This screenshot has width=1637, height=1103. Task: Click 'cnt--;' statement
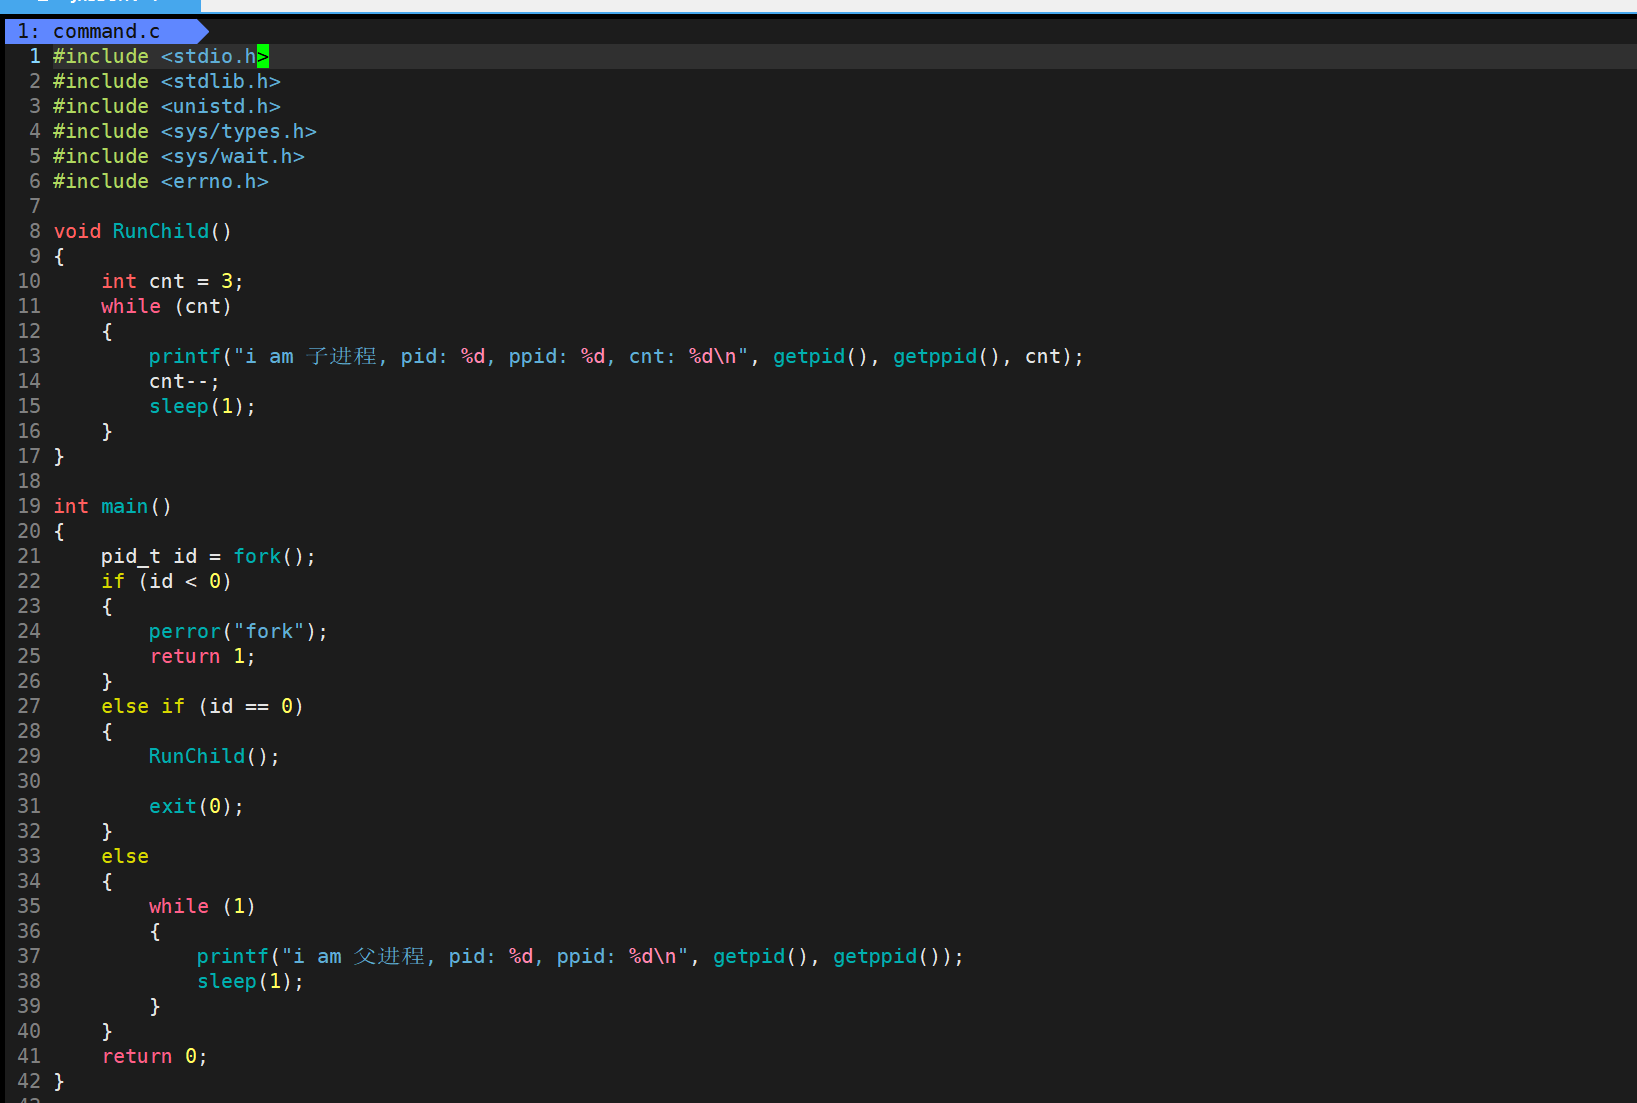tap(184, 381)
